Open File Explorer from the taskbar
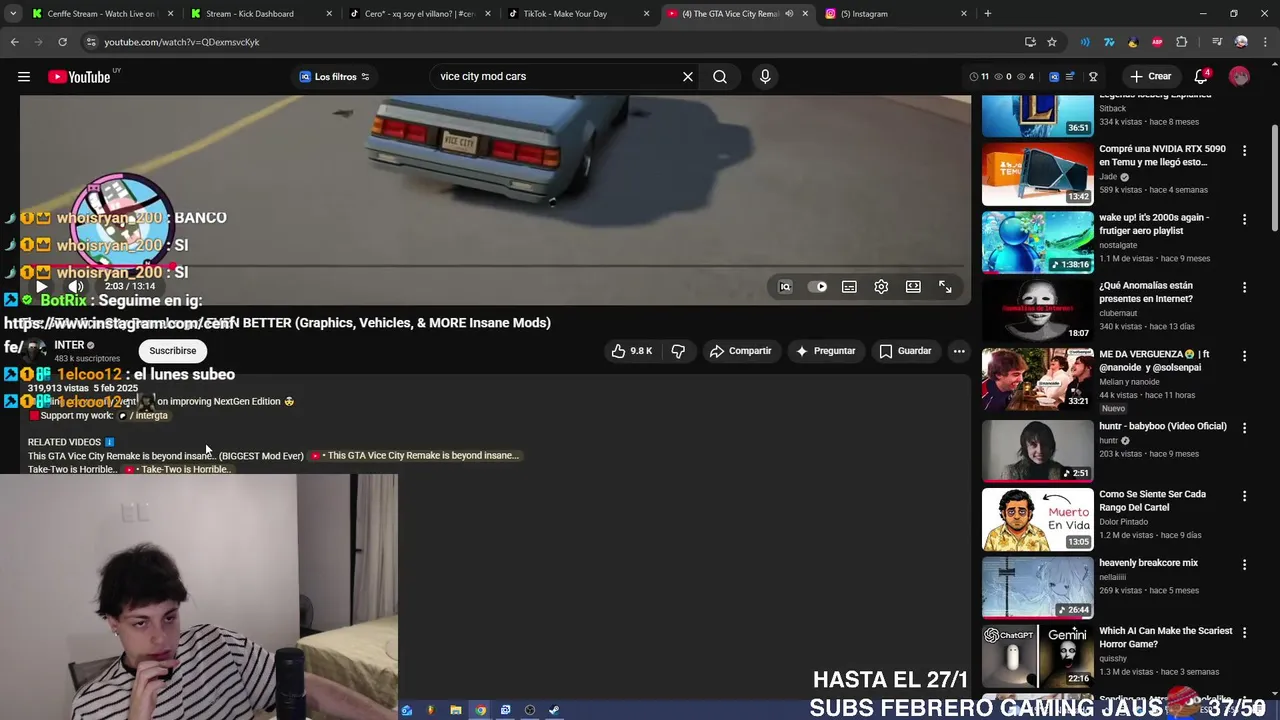The width and height of the screenshot is (1280, 720). 456,710
